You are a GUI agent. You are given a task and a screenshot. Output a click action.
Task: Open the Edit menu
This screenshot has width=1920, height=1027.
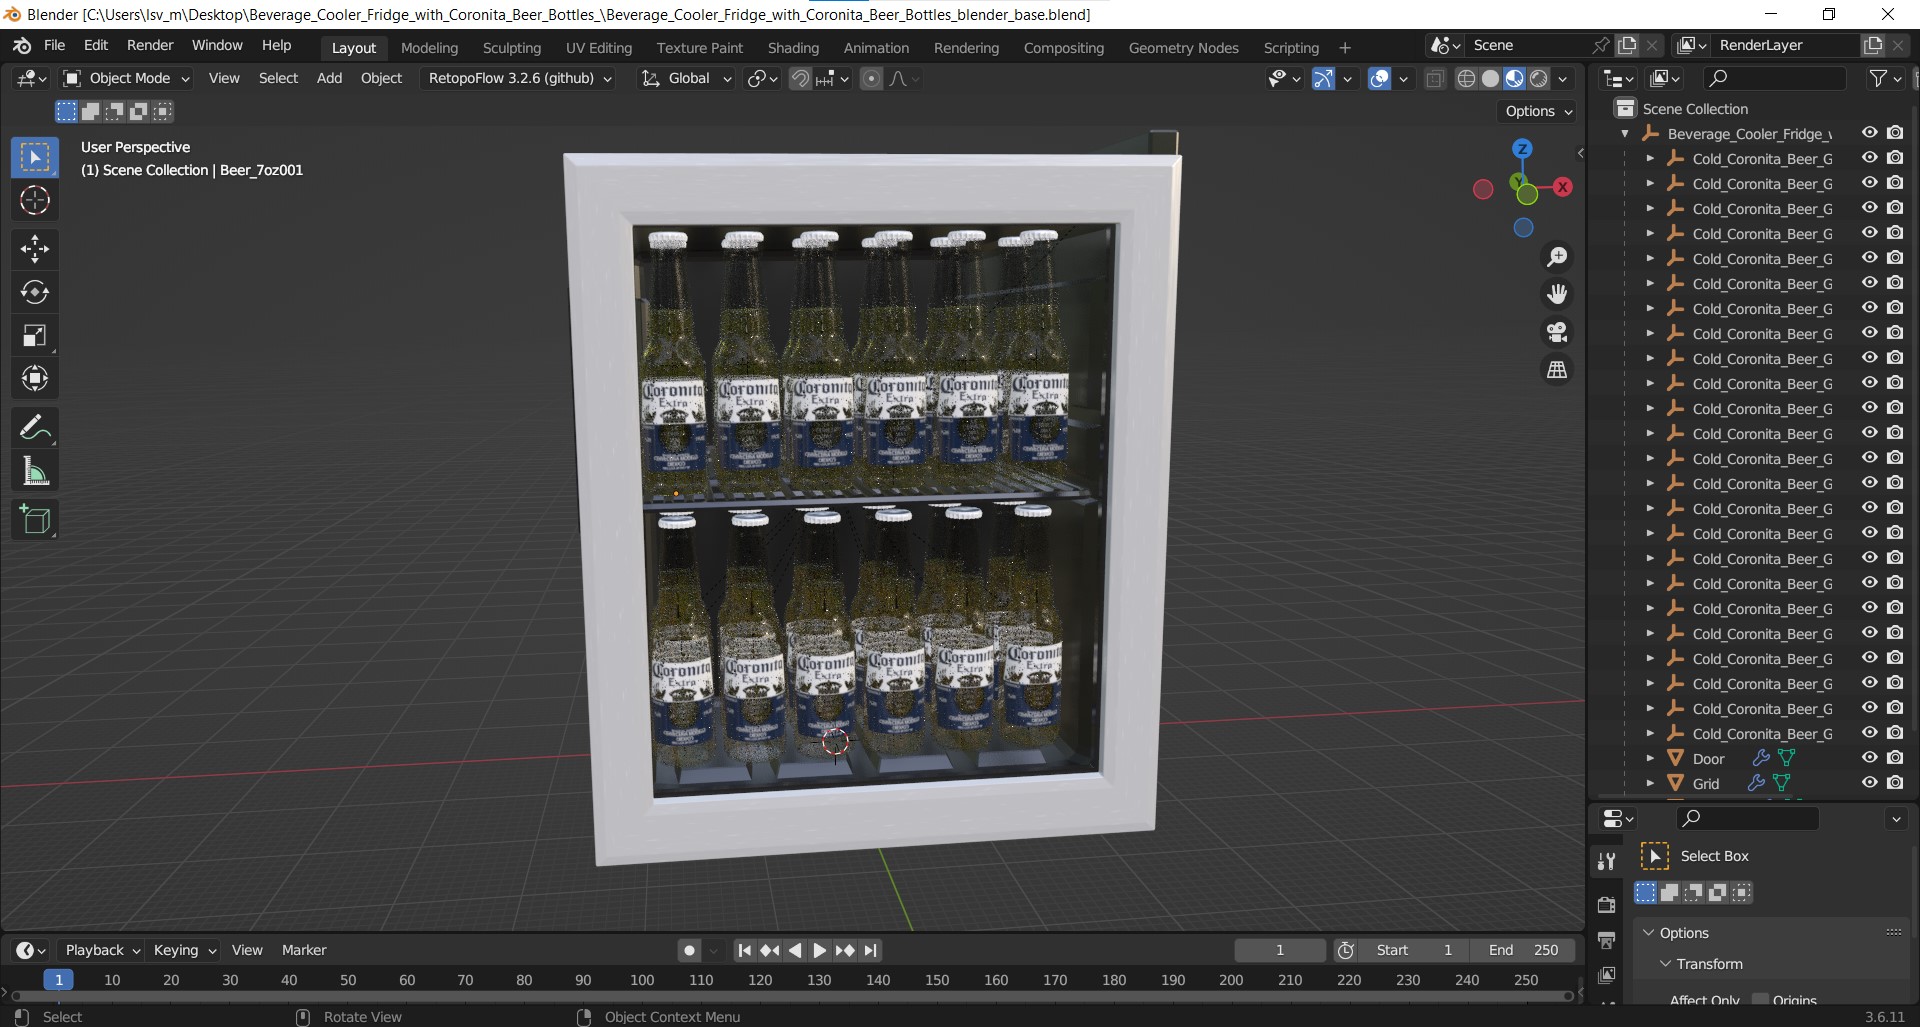coord(96,45)
